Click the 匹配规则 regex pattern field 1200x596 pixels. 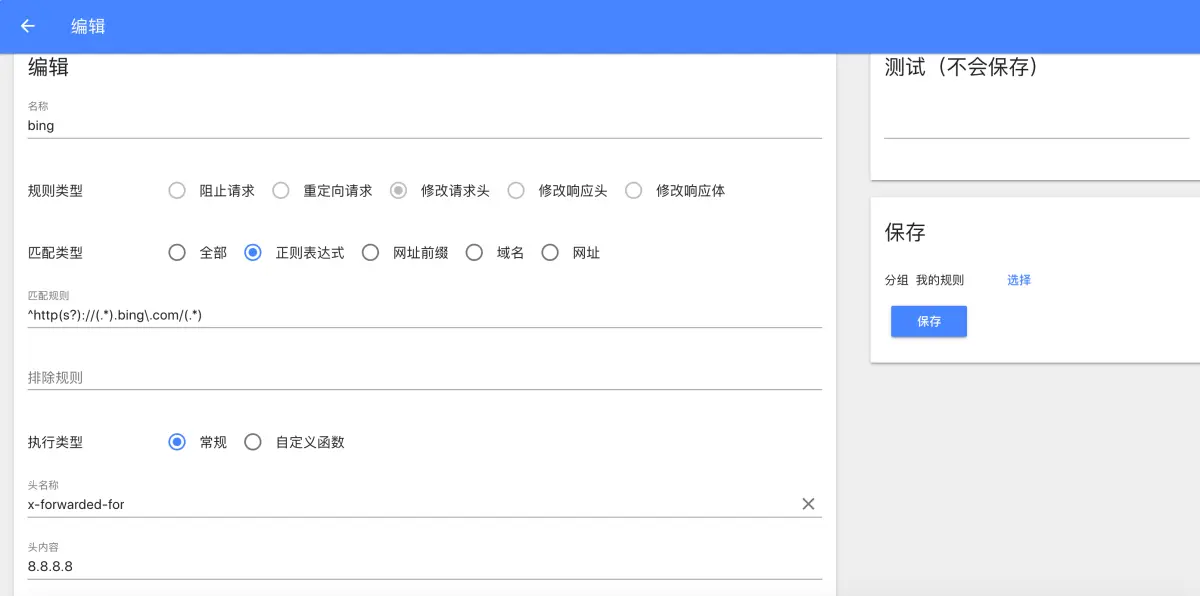pos(400,314)
